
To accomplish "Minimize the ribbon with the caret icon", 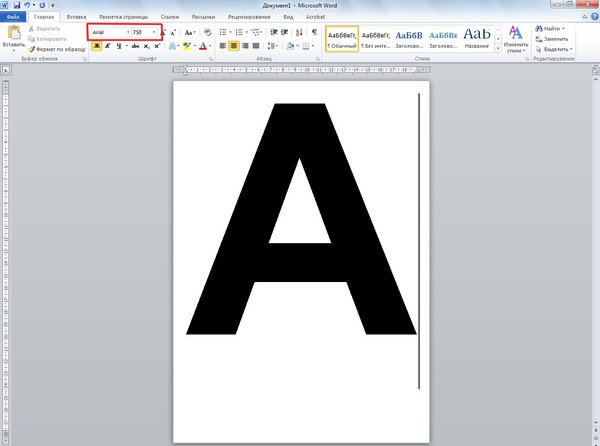I will click(x=585, y=16).
